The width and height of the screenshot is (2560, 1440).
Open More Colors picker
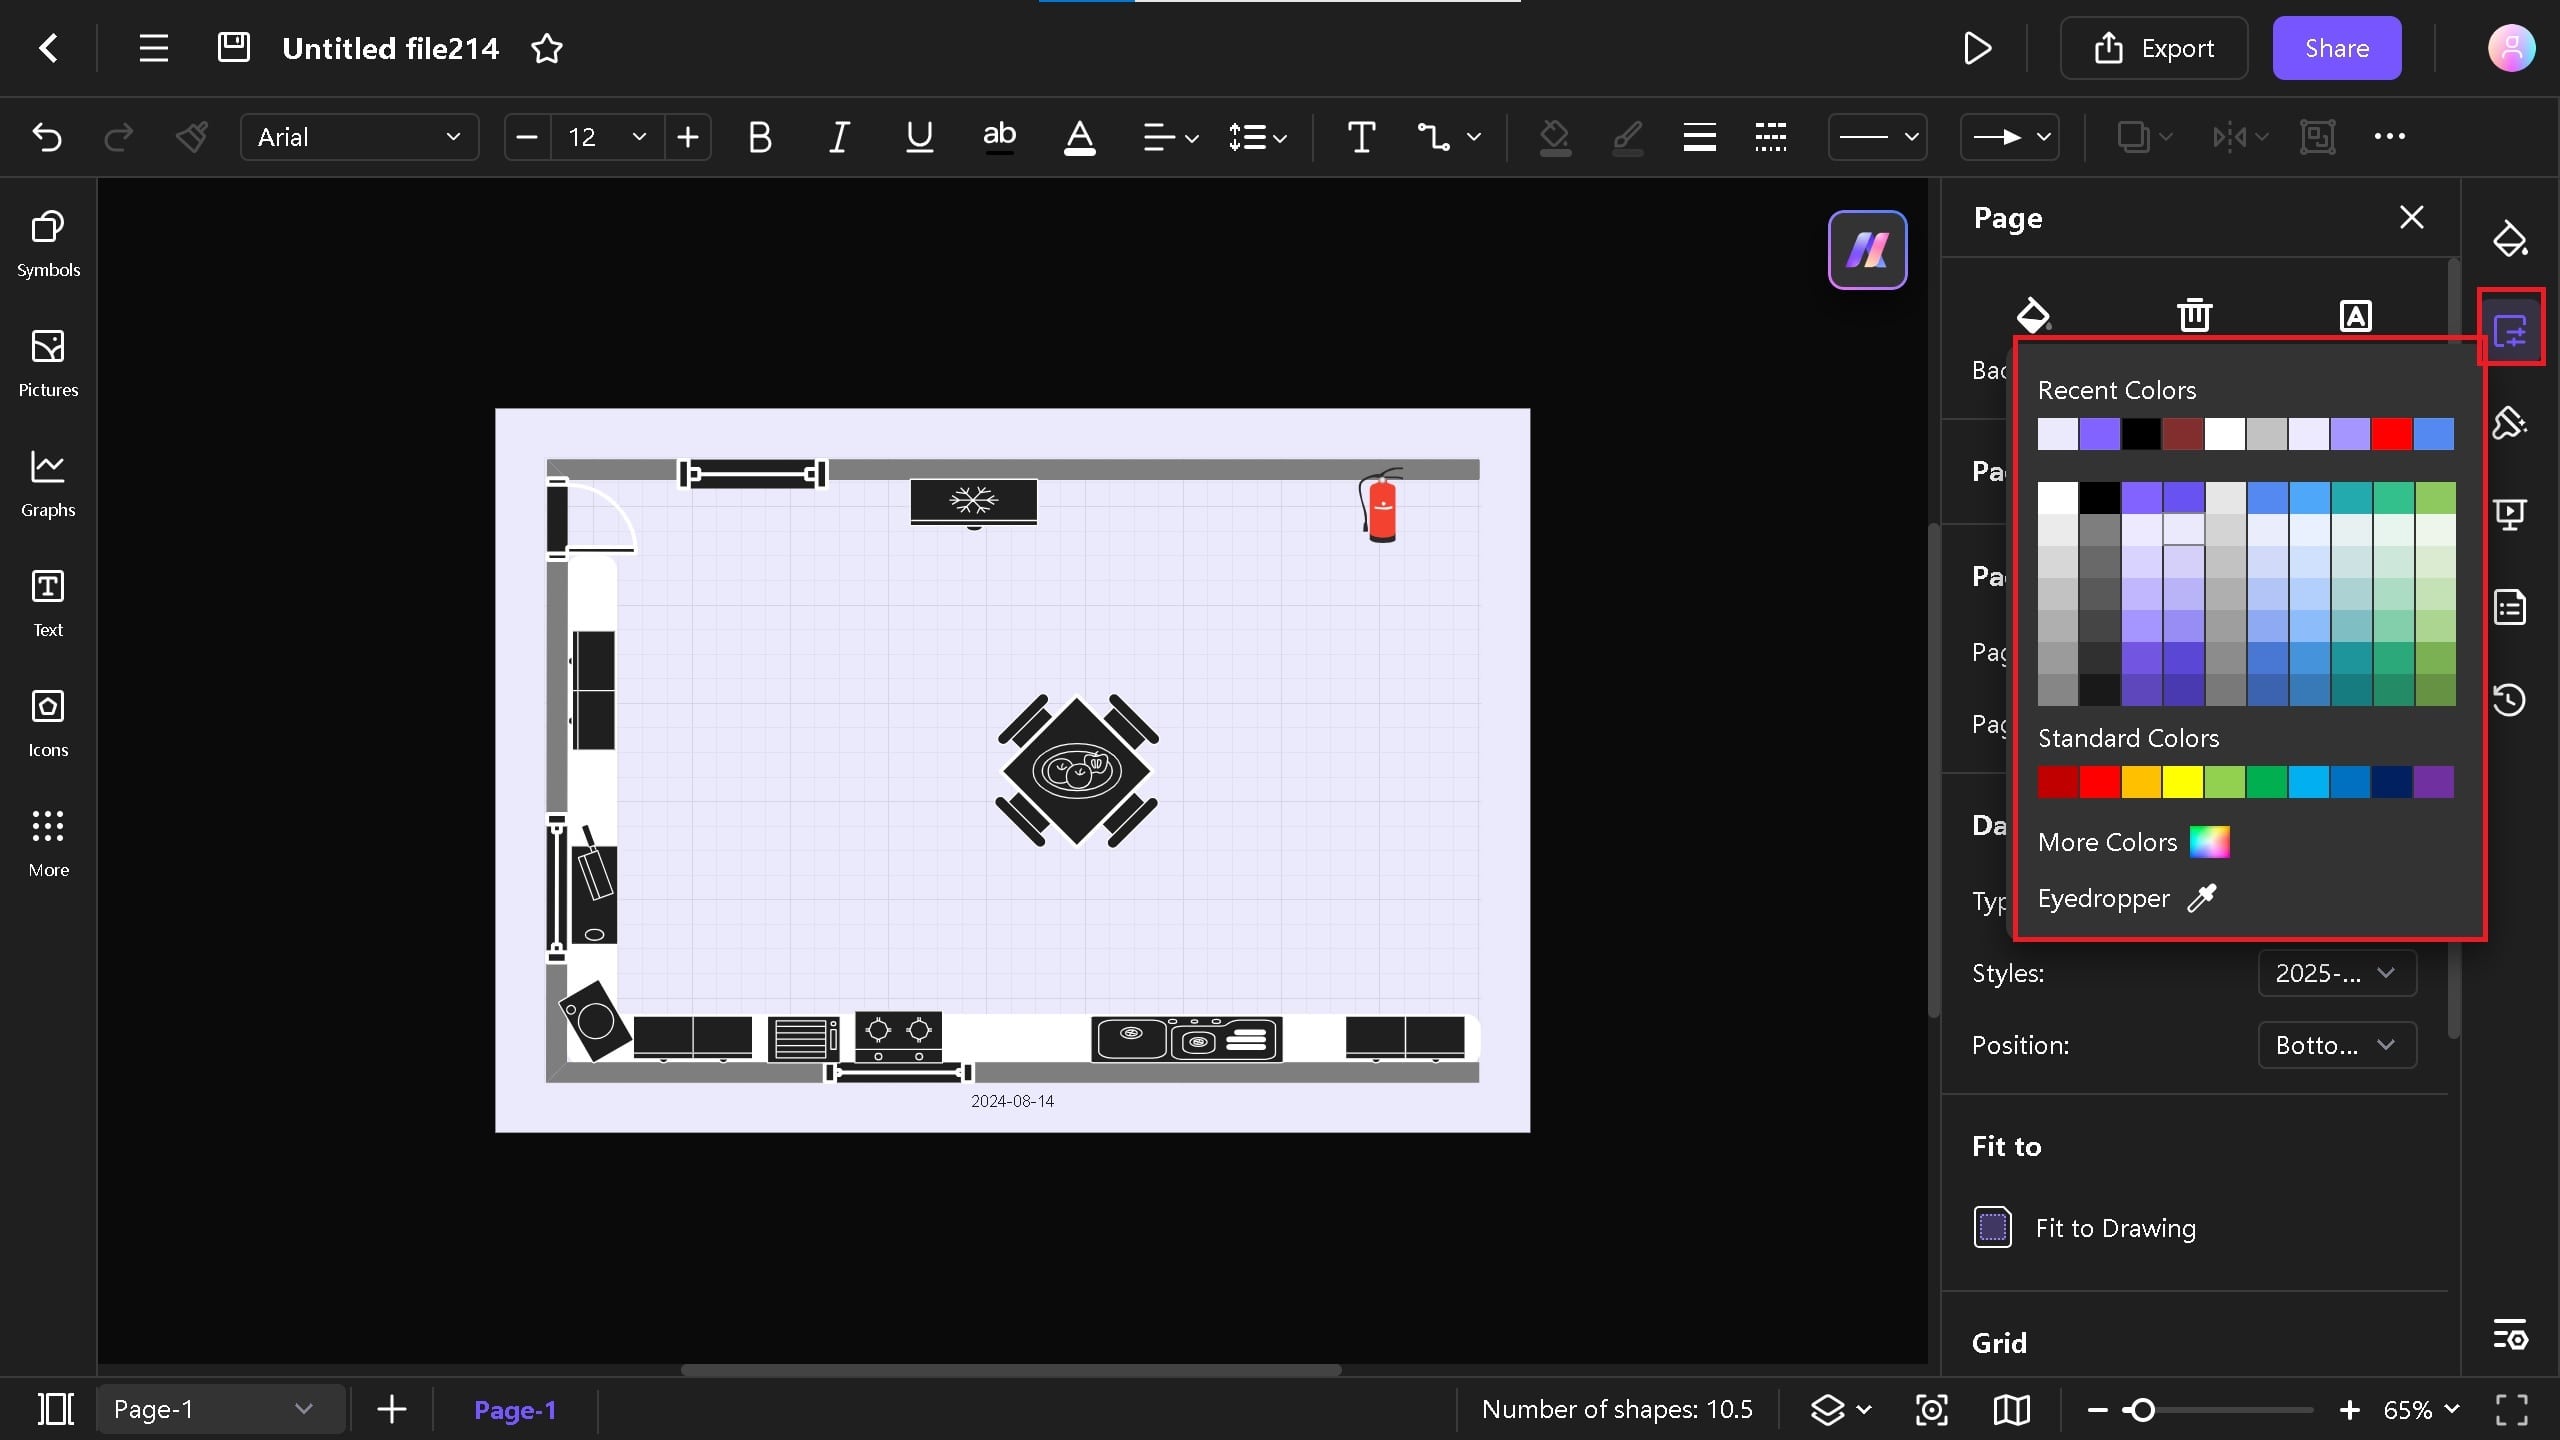[x=2133, y=842]
